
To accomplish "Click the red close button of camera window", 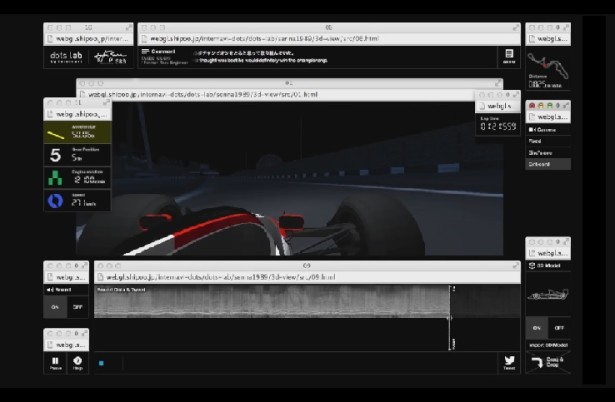I will (x=532, y=106).
